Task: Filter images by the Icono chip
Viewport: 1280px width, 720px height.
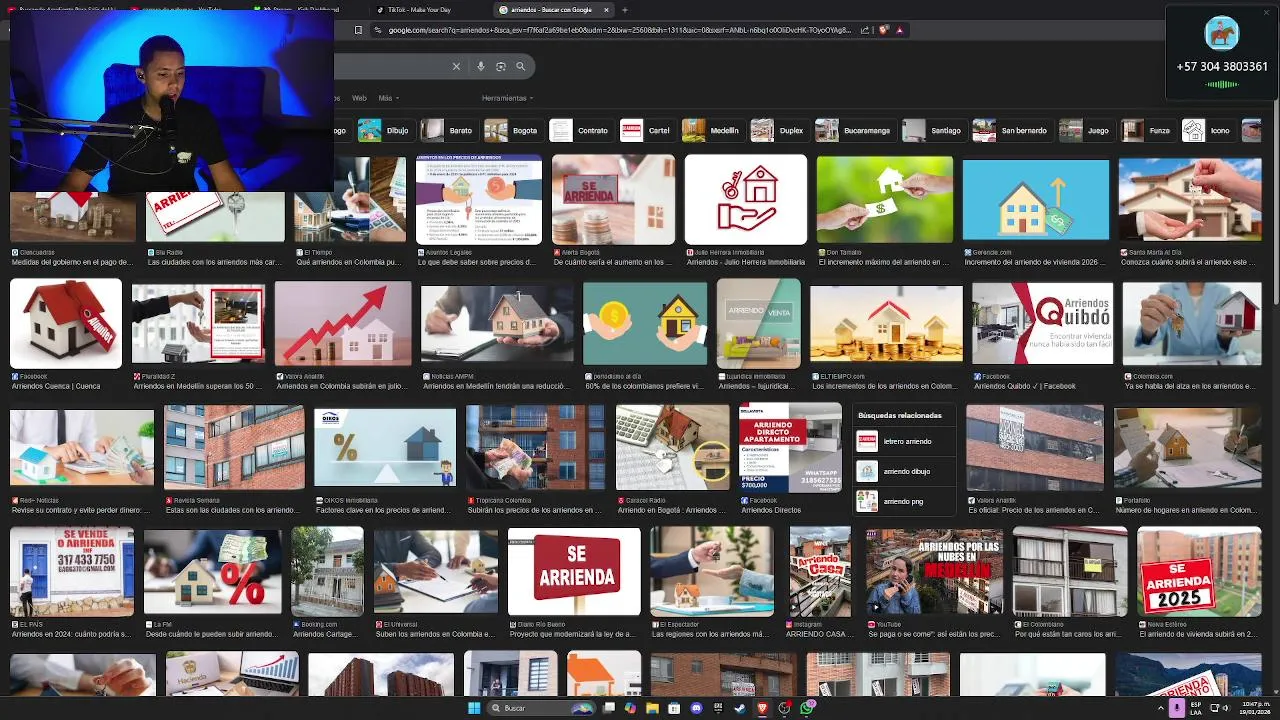Action: tap(1207, 131)
